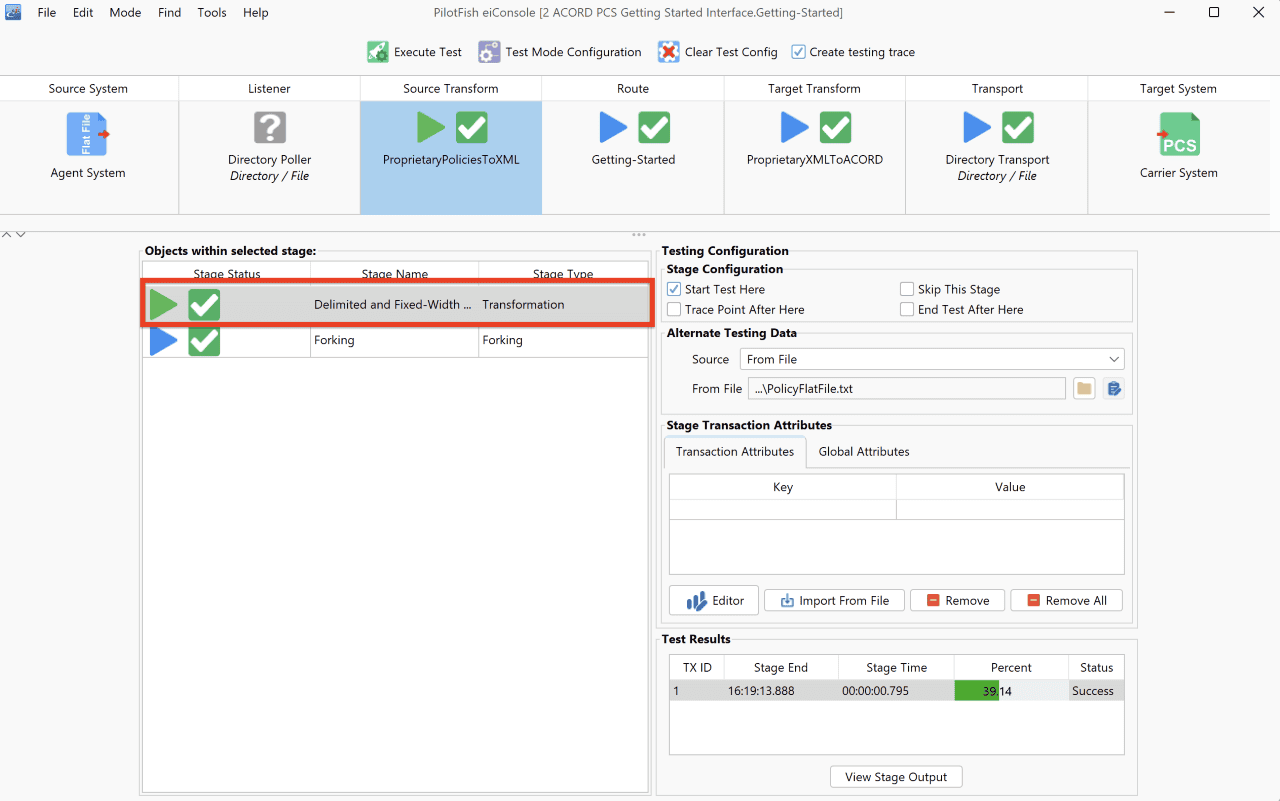Open the attributes Editor button
Screen dimensions: 1280x801
click(714, 600)
